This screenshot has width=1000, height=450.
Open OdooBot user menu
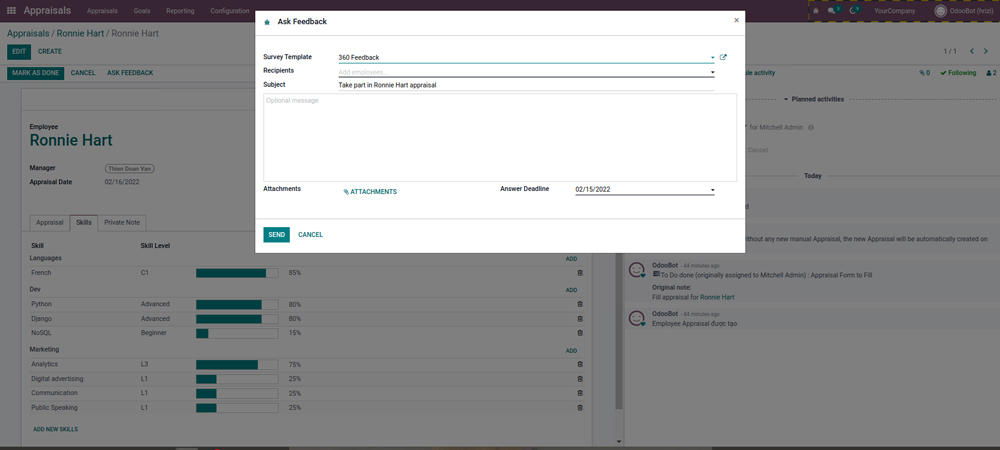coord(963,11)
